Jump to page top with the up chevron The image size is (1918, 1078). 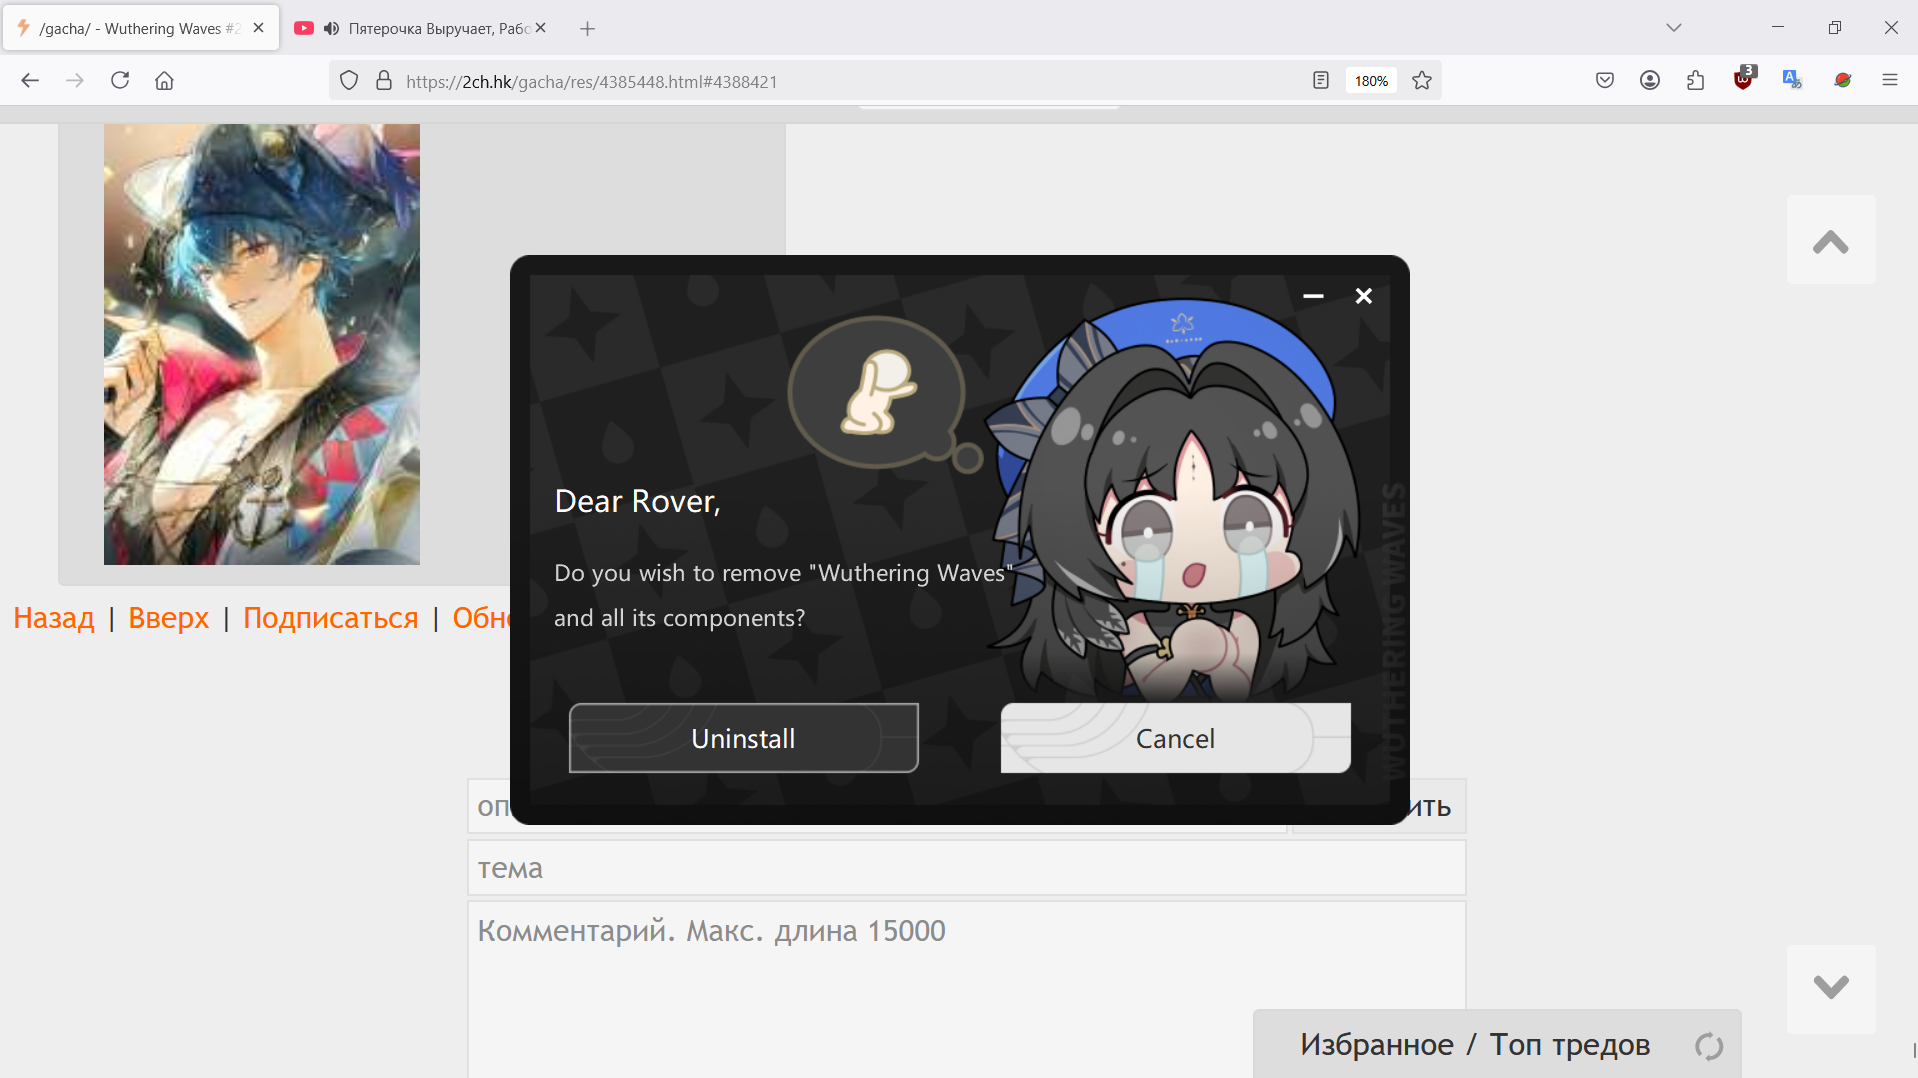(x=1831, y=241)
